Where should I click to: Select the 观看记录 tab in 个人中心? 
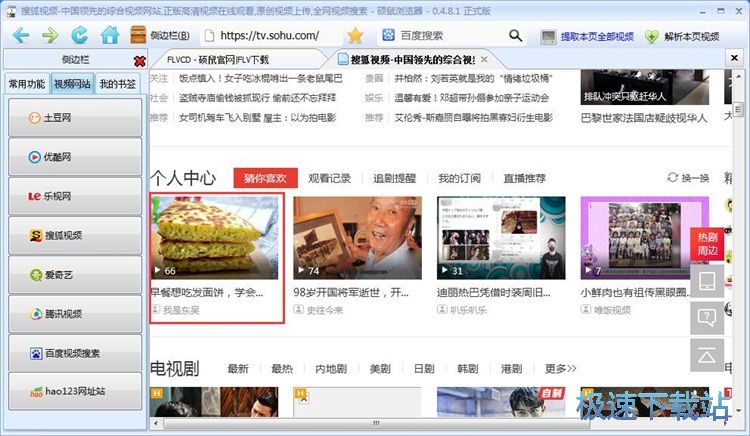tap(329, 178)
